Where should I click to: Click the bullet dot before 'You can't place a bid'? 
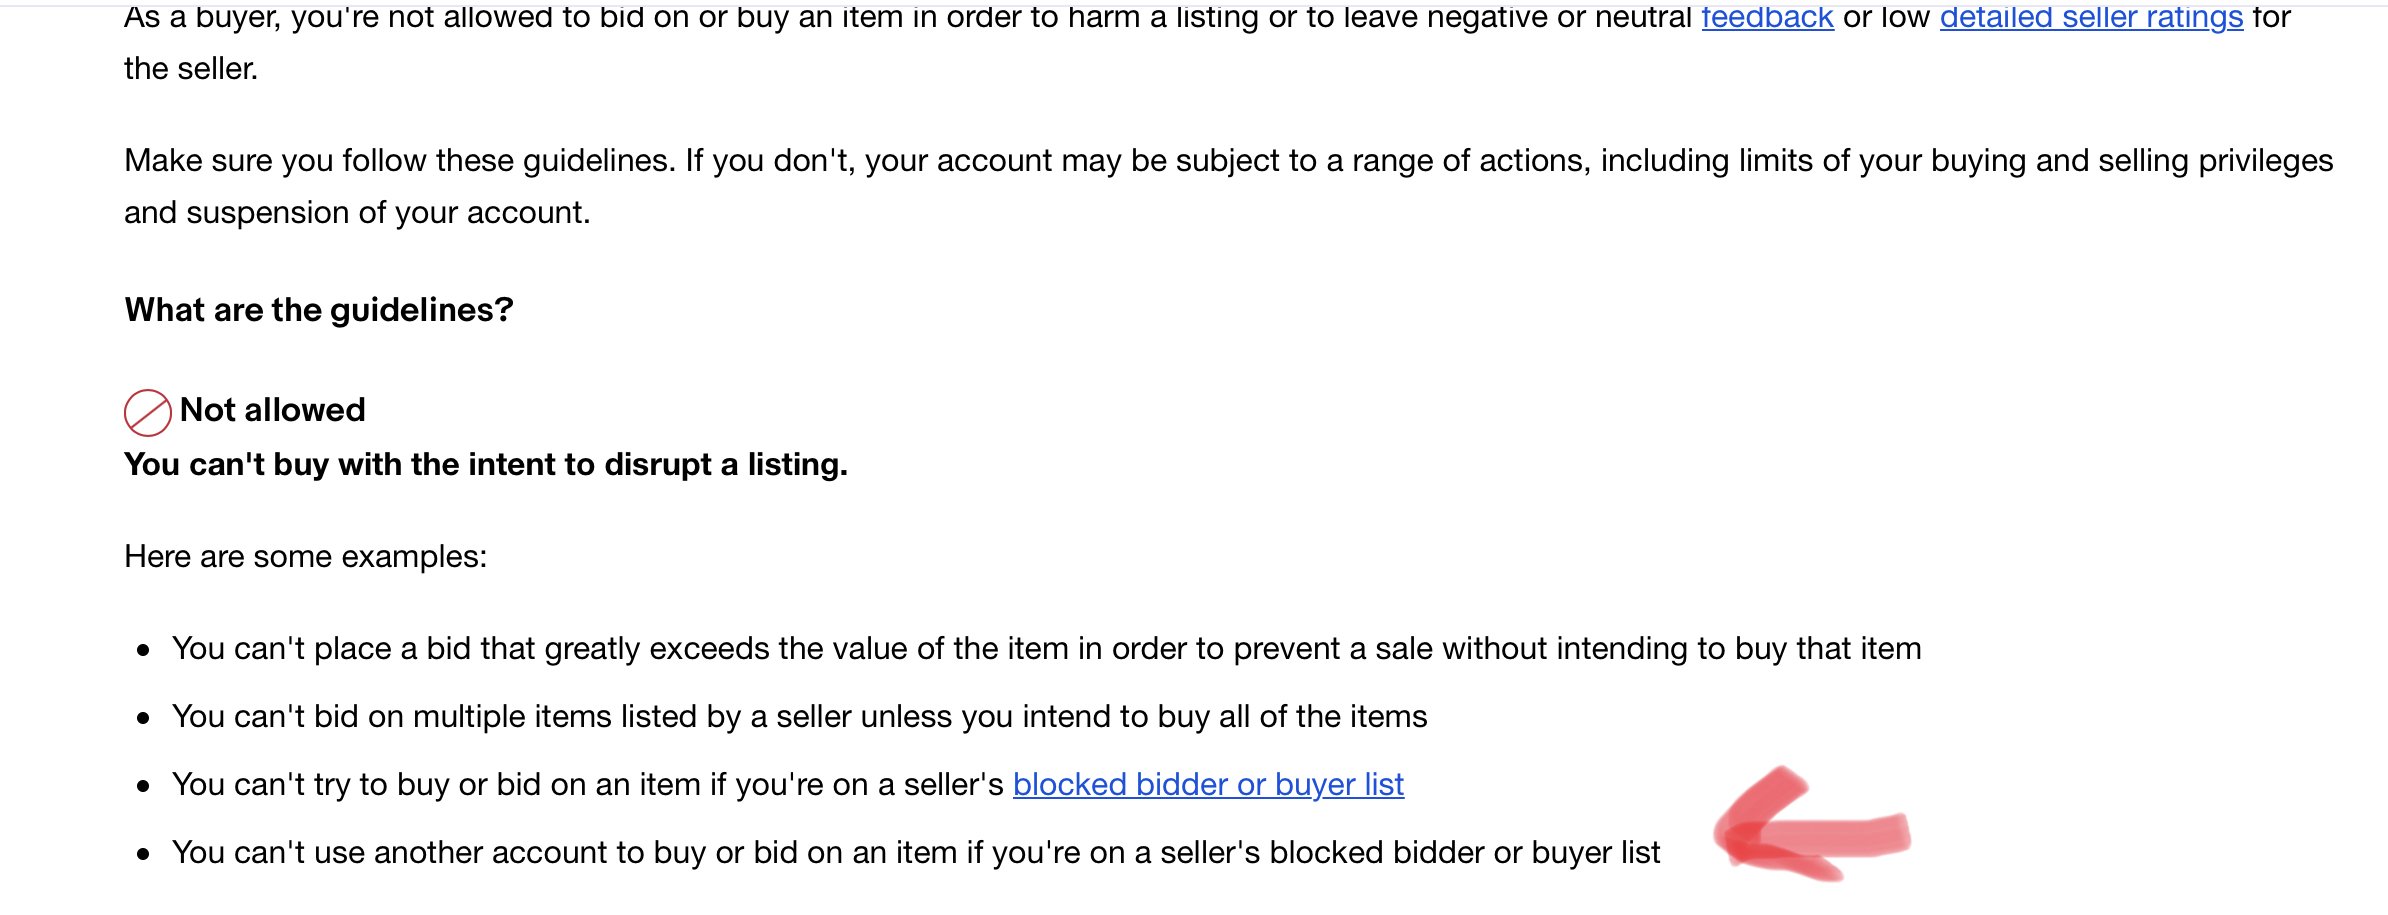[x=143, y=651]
